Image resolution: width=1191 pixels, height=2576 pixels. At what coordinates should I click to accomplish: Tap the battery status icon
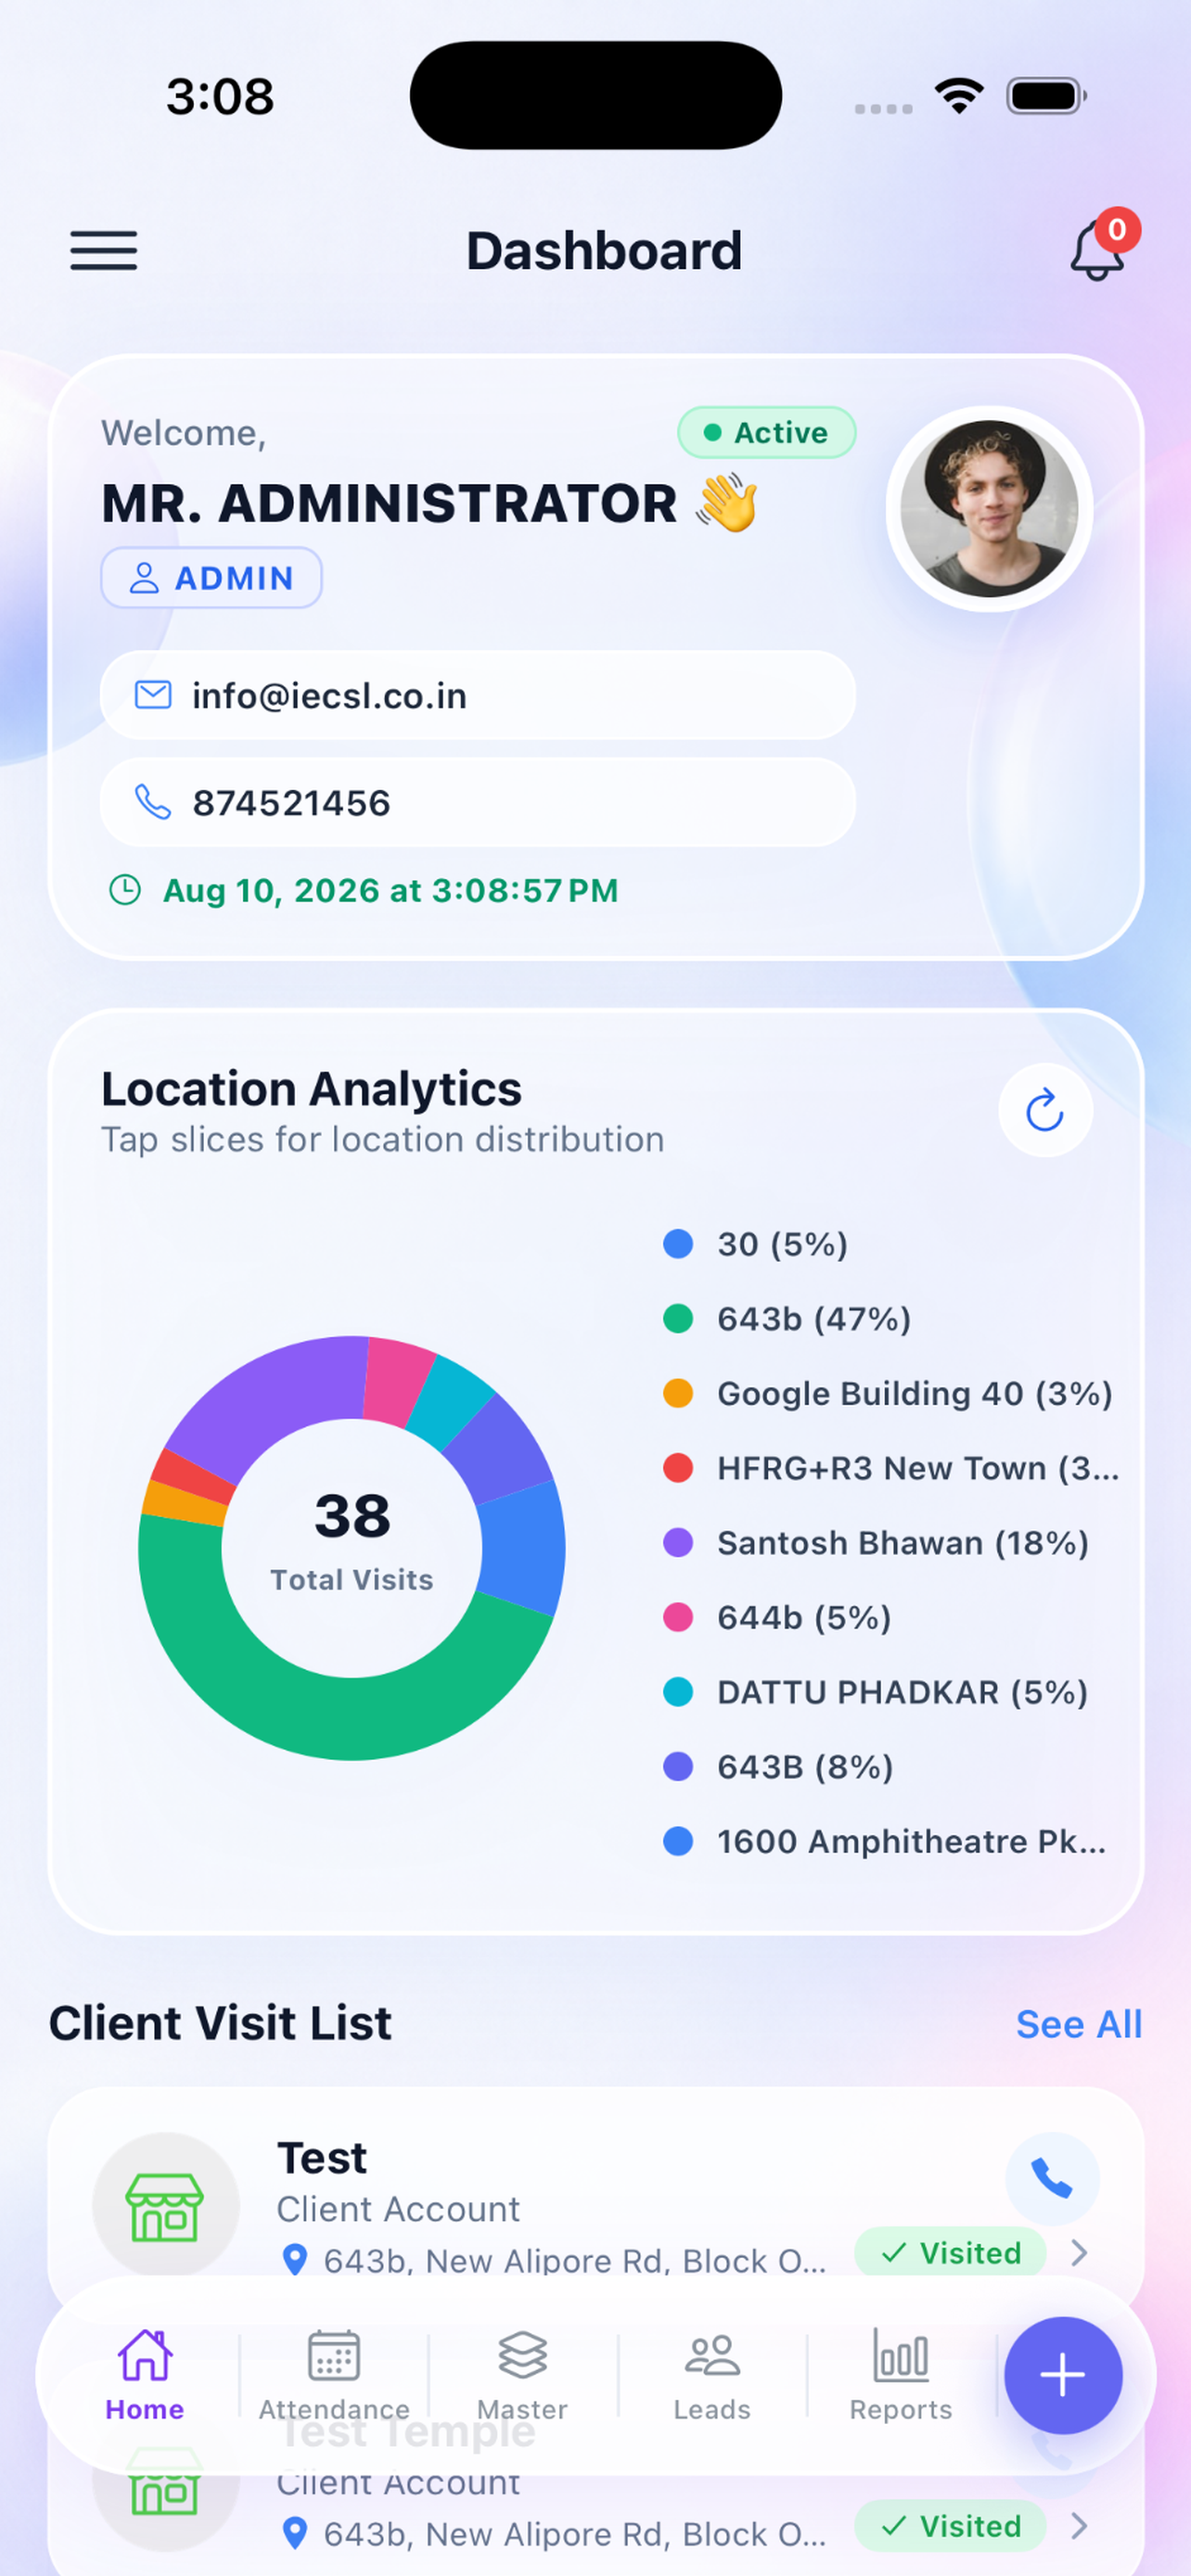point(1046,96)
